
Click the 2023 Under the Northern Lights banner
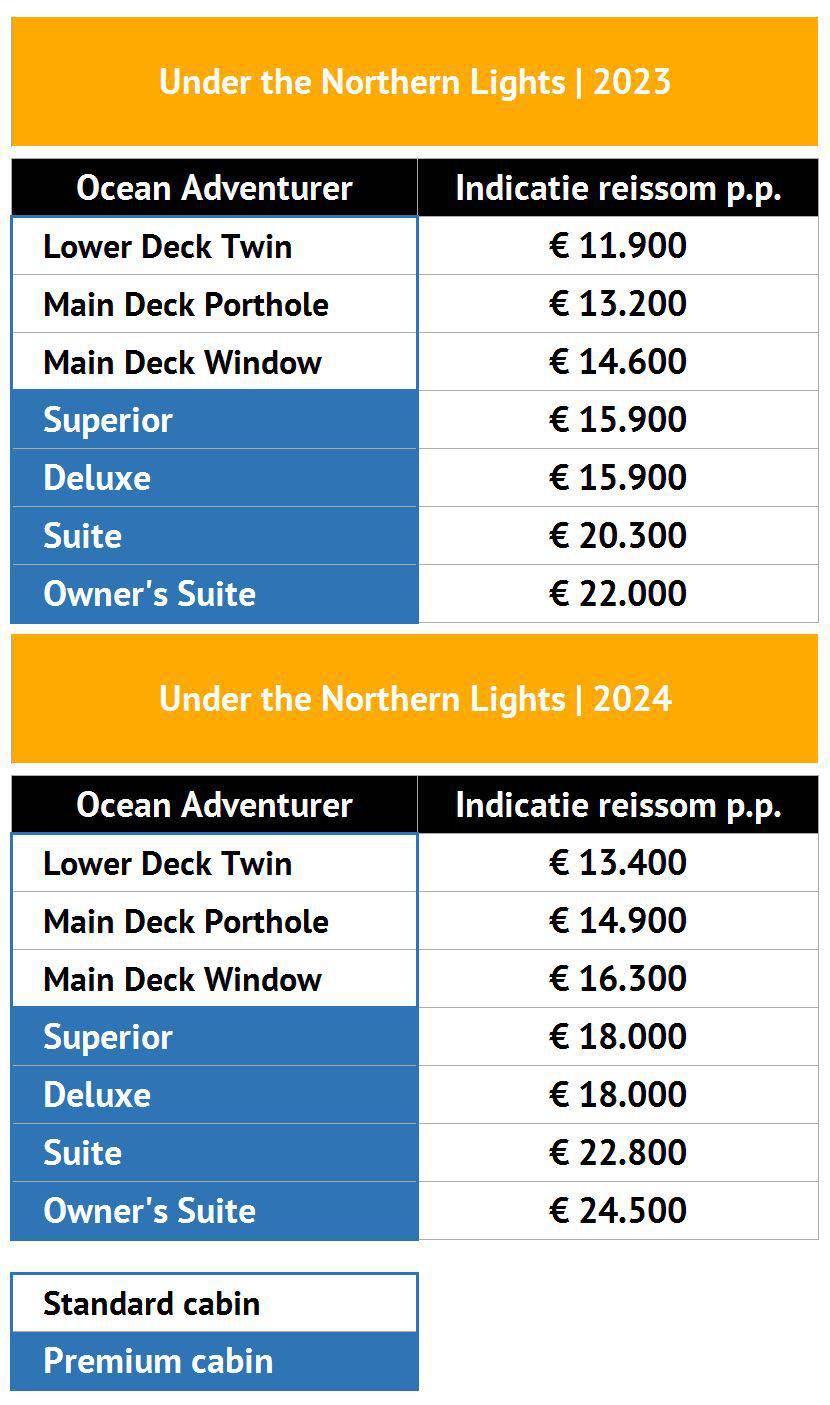click(x=414, y=81)
